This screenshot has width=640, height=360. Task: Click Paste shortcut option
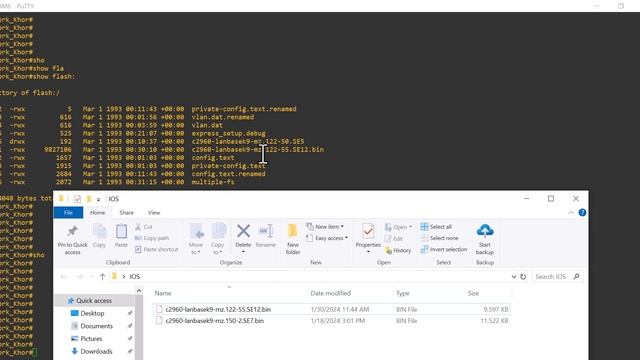156,249
